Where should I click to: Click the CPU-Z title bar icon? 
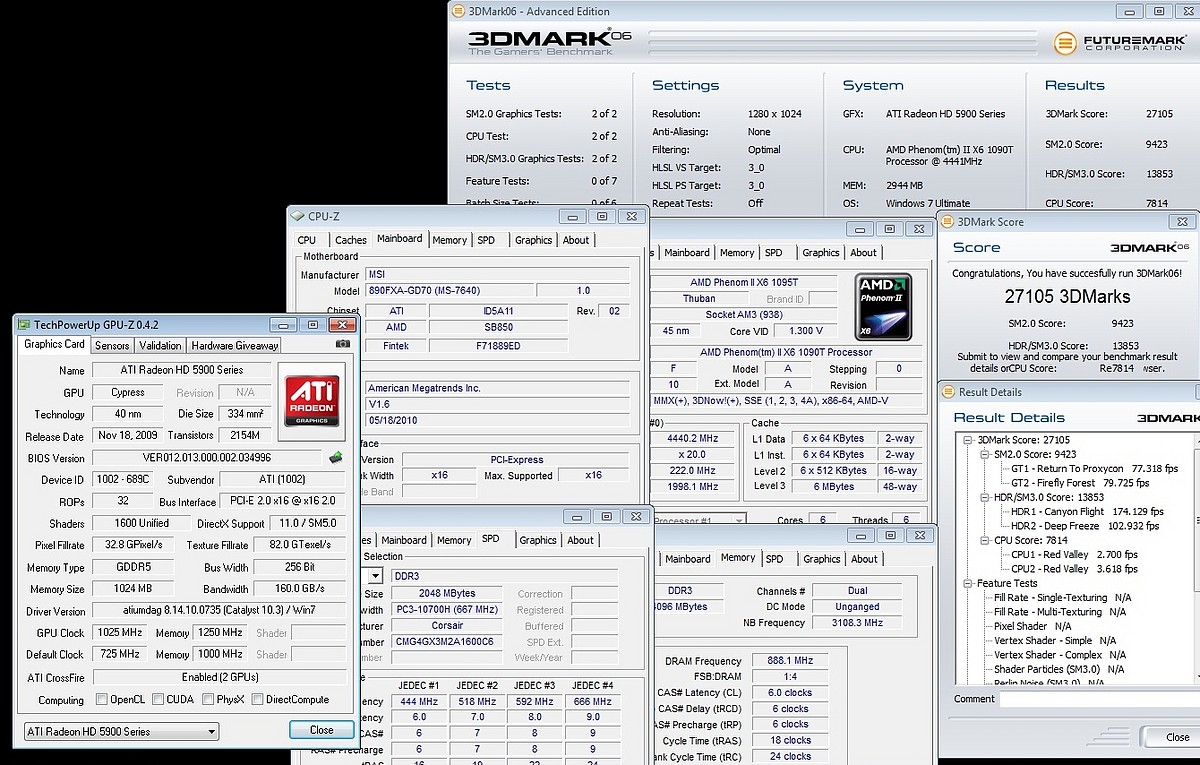click(298, 216)
